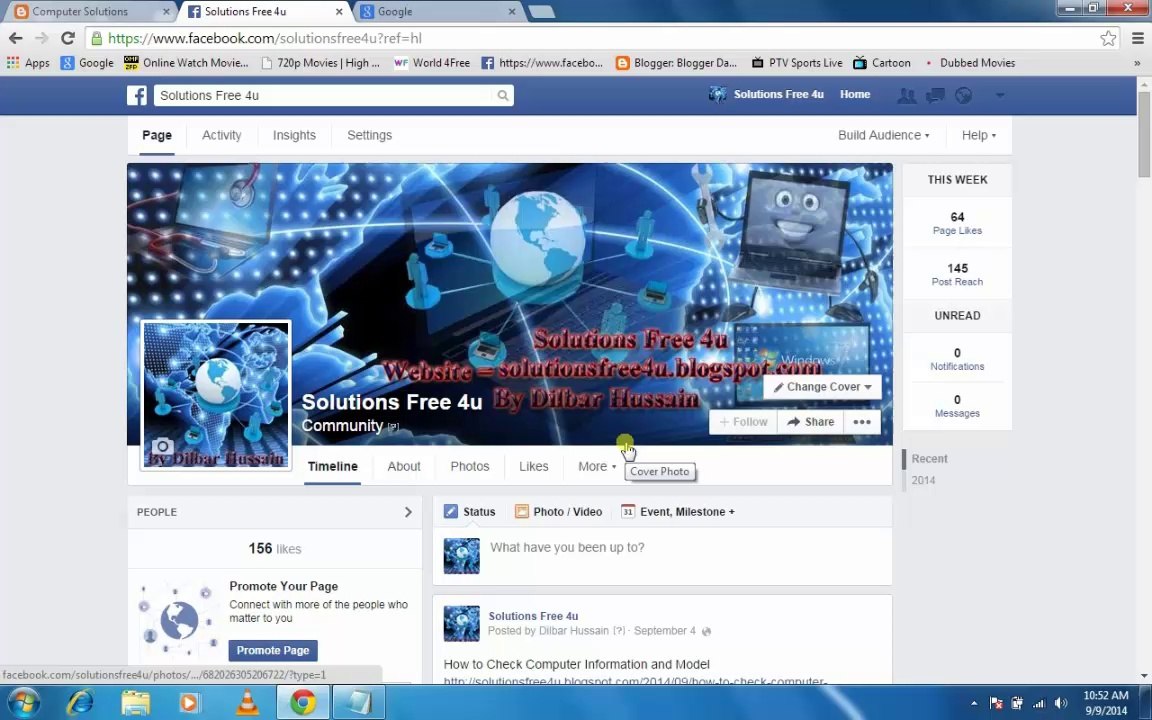1152x720 pixels.
Task: Launch Internet Explorer from taskbar
Action: pos(80,702)
